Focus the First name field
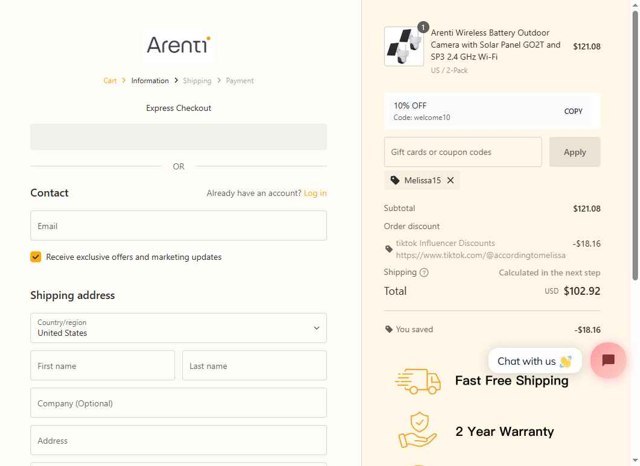The height and width of the screenshot is (466, 640). 102,366
